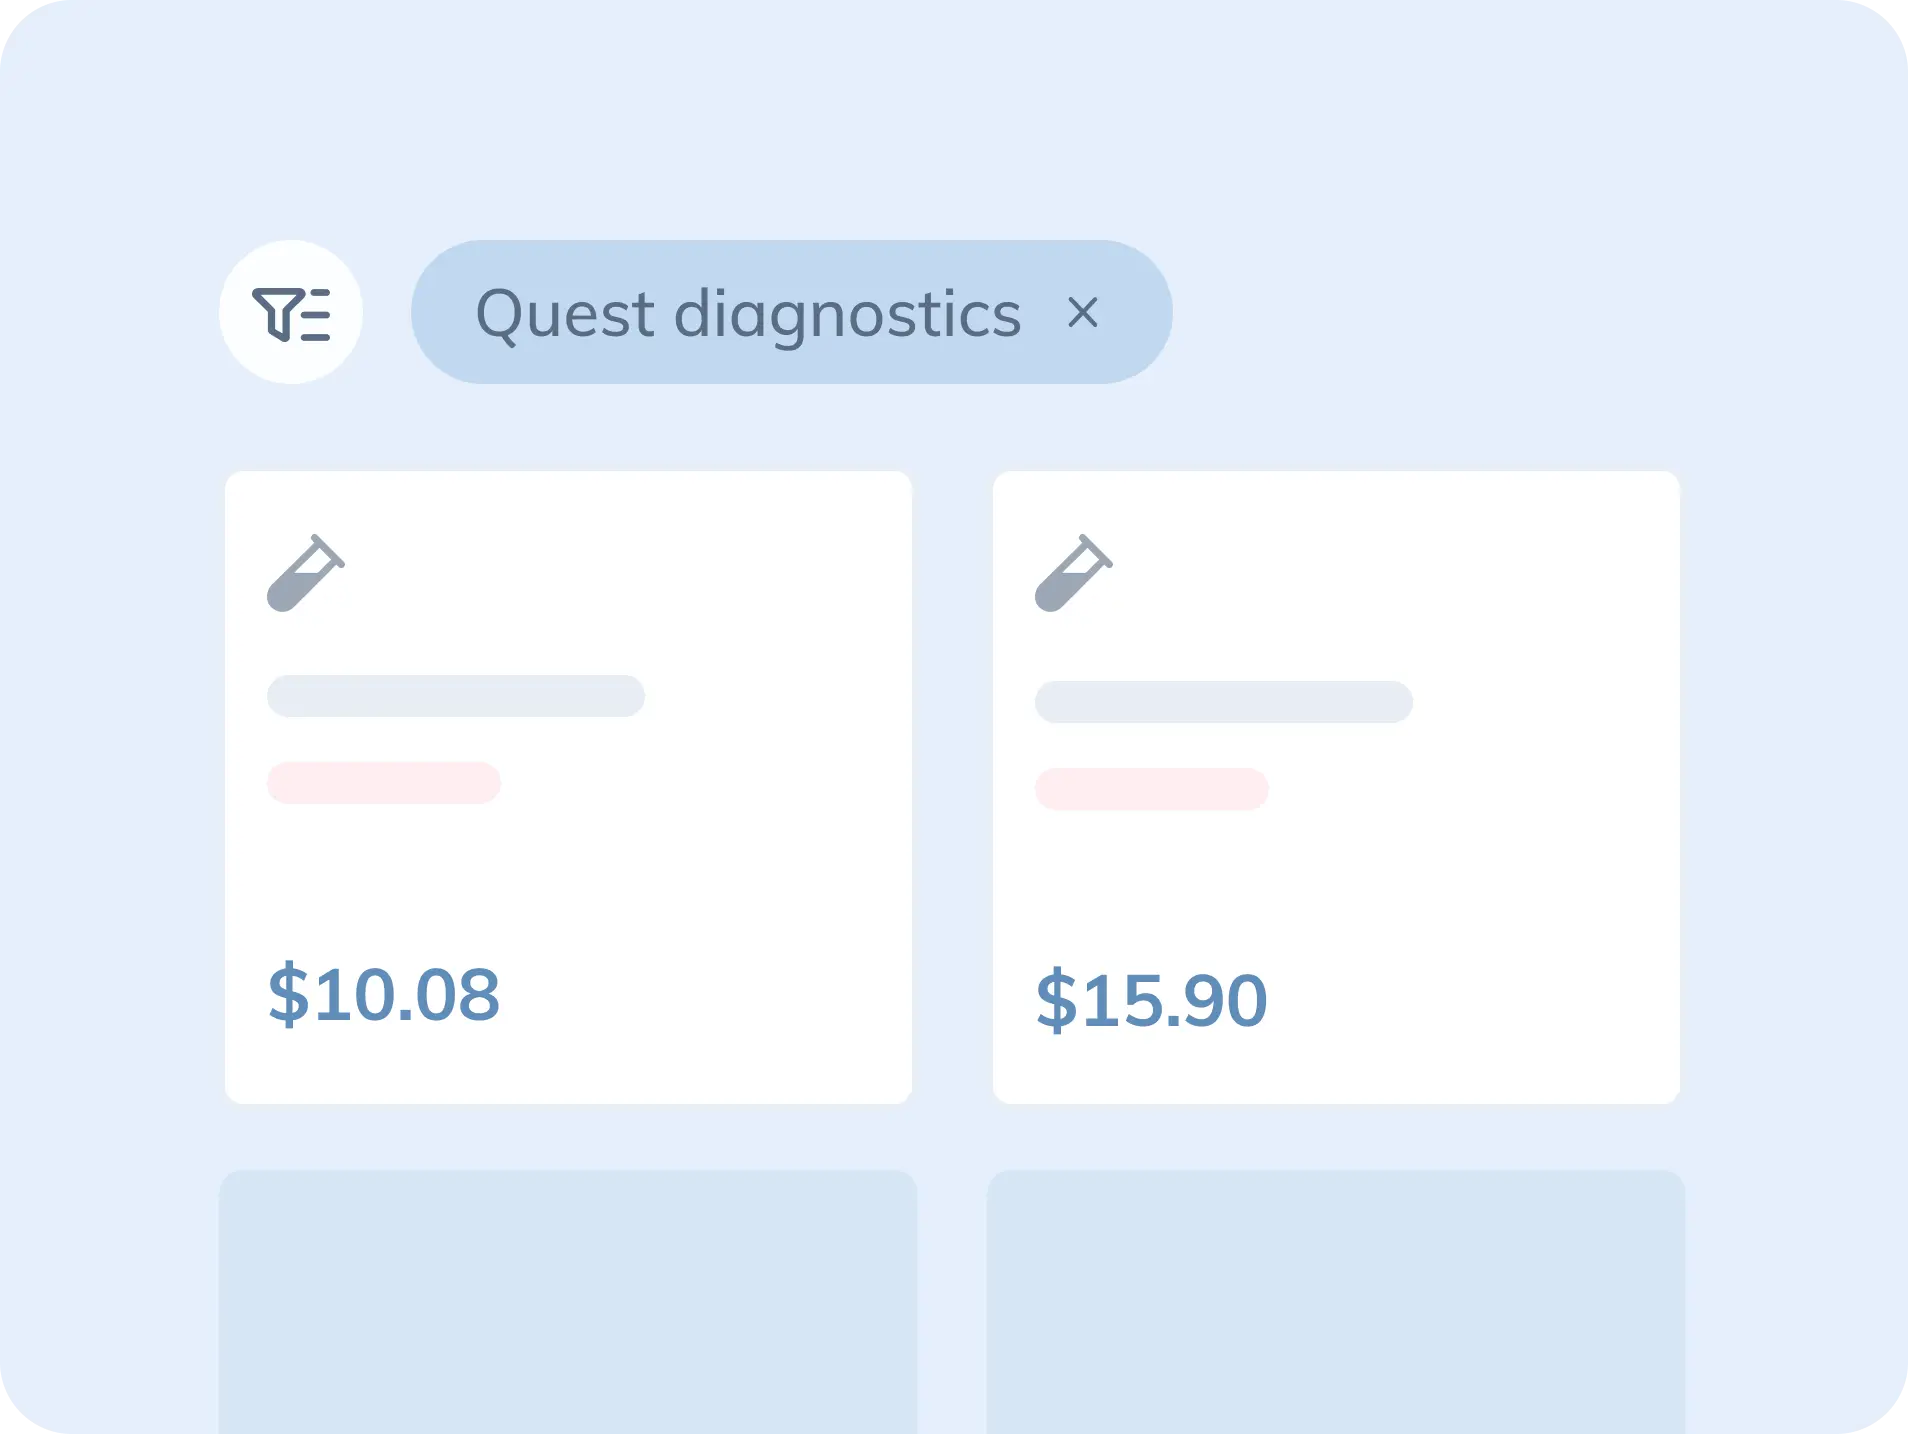1908x1434 pixels.
Task: Open the filter list icon
Action: pyautogui.click(x=291, y=313)
